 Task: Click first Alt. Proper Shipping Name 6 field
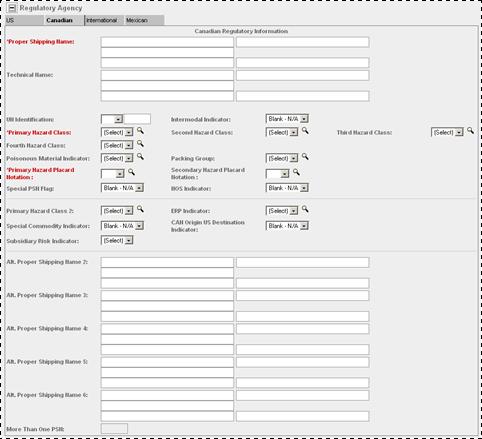tap(167, 395)
